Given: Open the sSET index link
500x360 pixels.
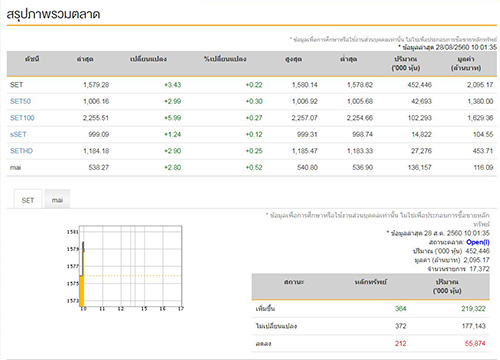Looking at the screenshot, I should [18, 134].
